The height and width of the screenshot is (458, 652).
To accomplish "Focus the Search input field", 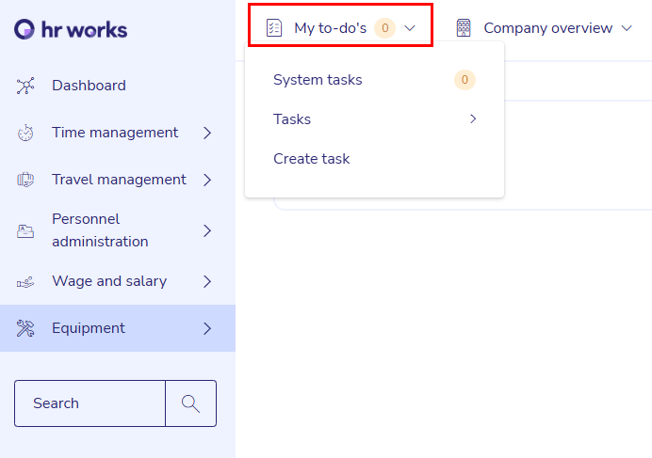I will [90, 403].
